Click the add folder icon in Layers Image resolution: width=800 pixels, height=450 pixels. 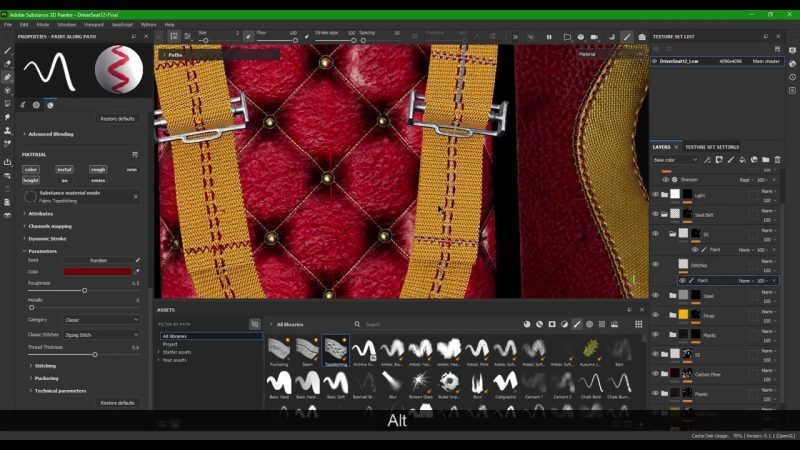pos(766,159)
